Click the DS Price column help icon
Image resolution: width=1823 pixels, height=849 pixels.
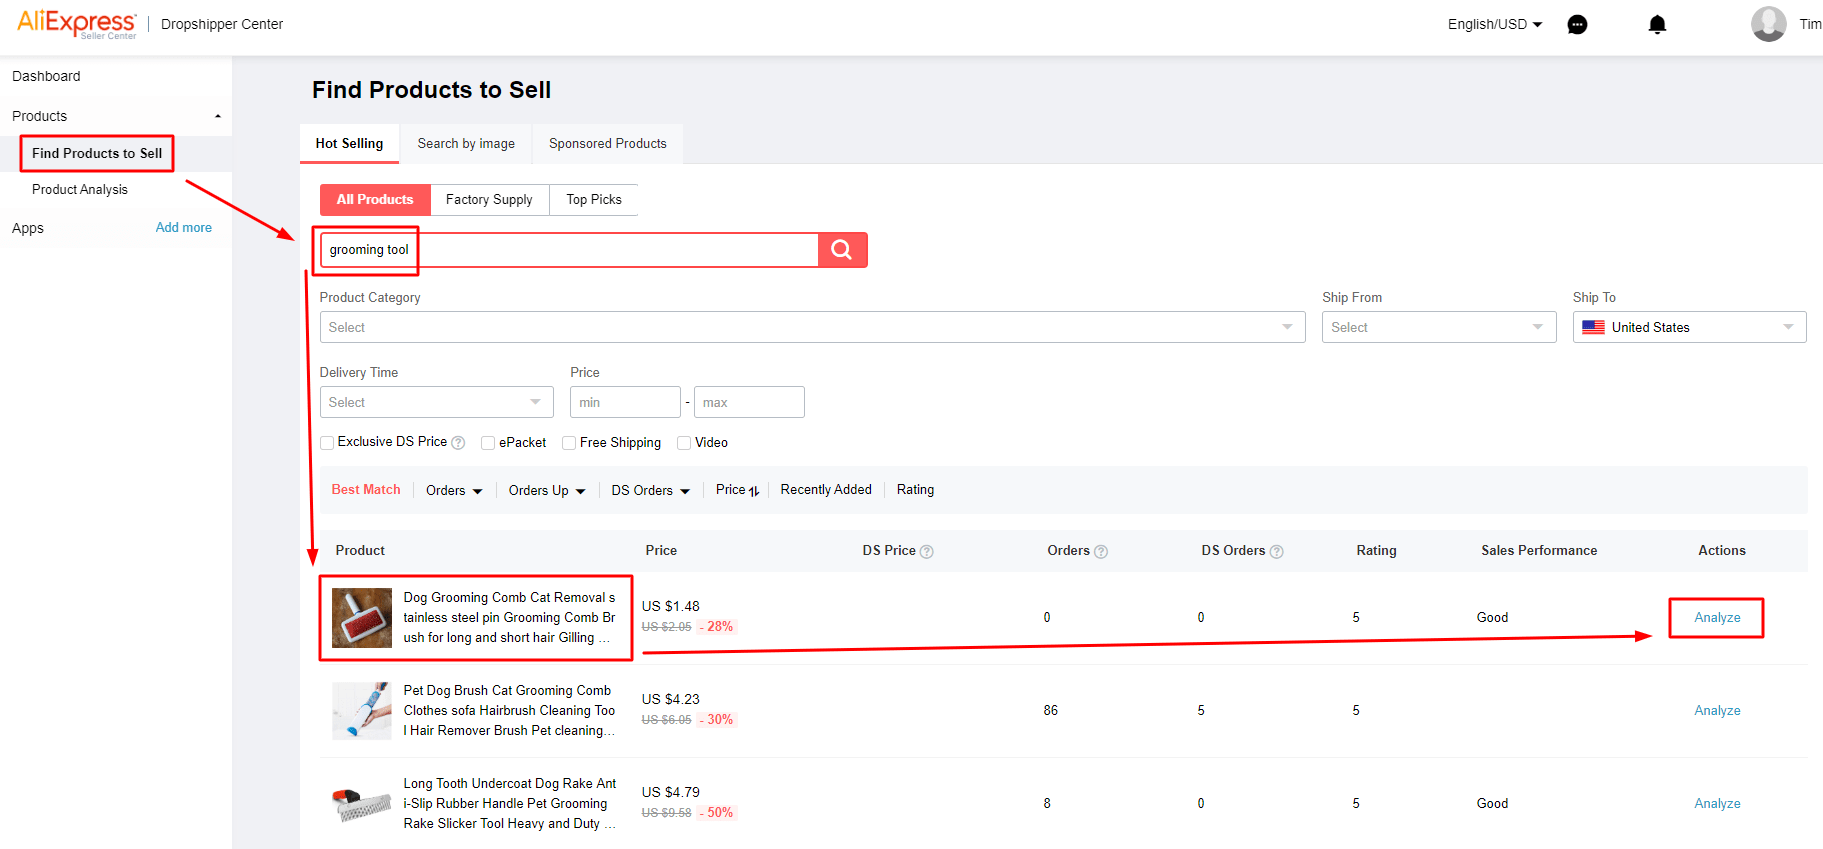(x=927, y=552)
